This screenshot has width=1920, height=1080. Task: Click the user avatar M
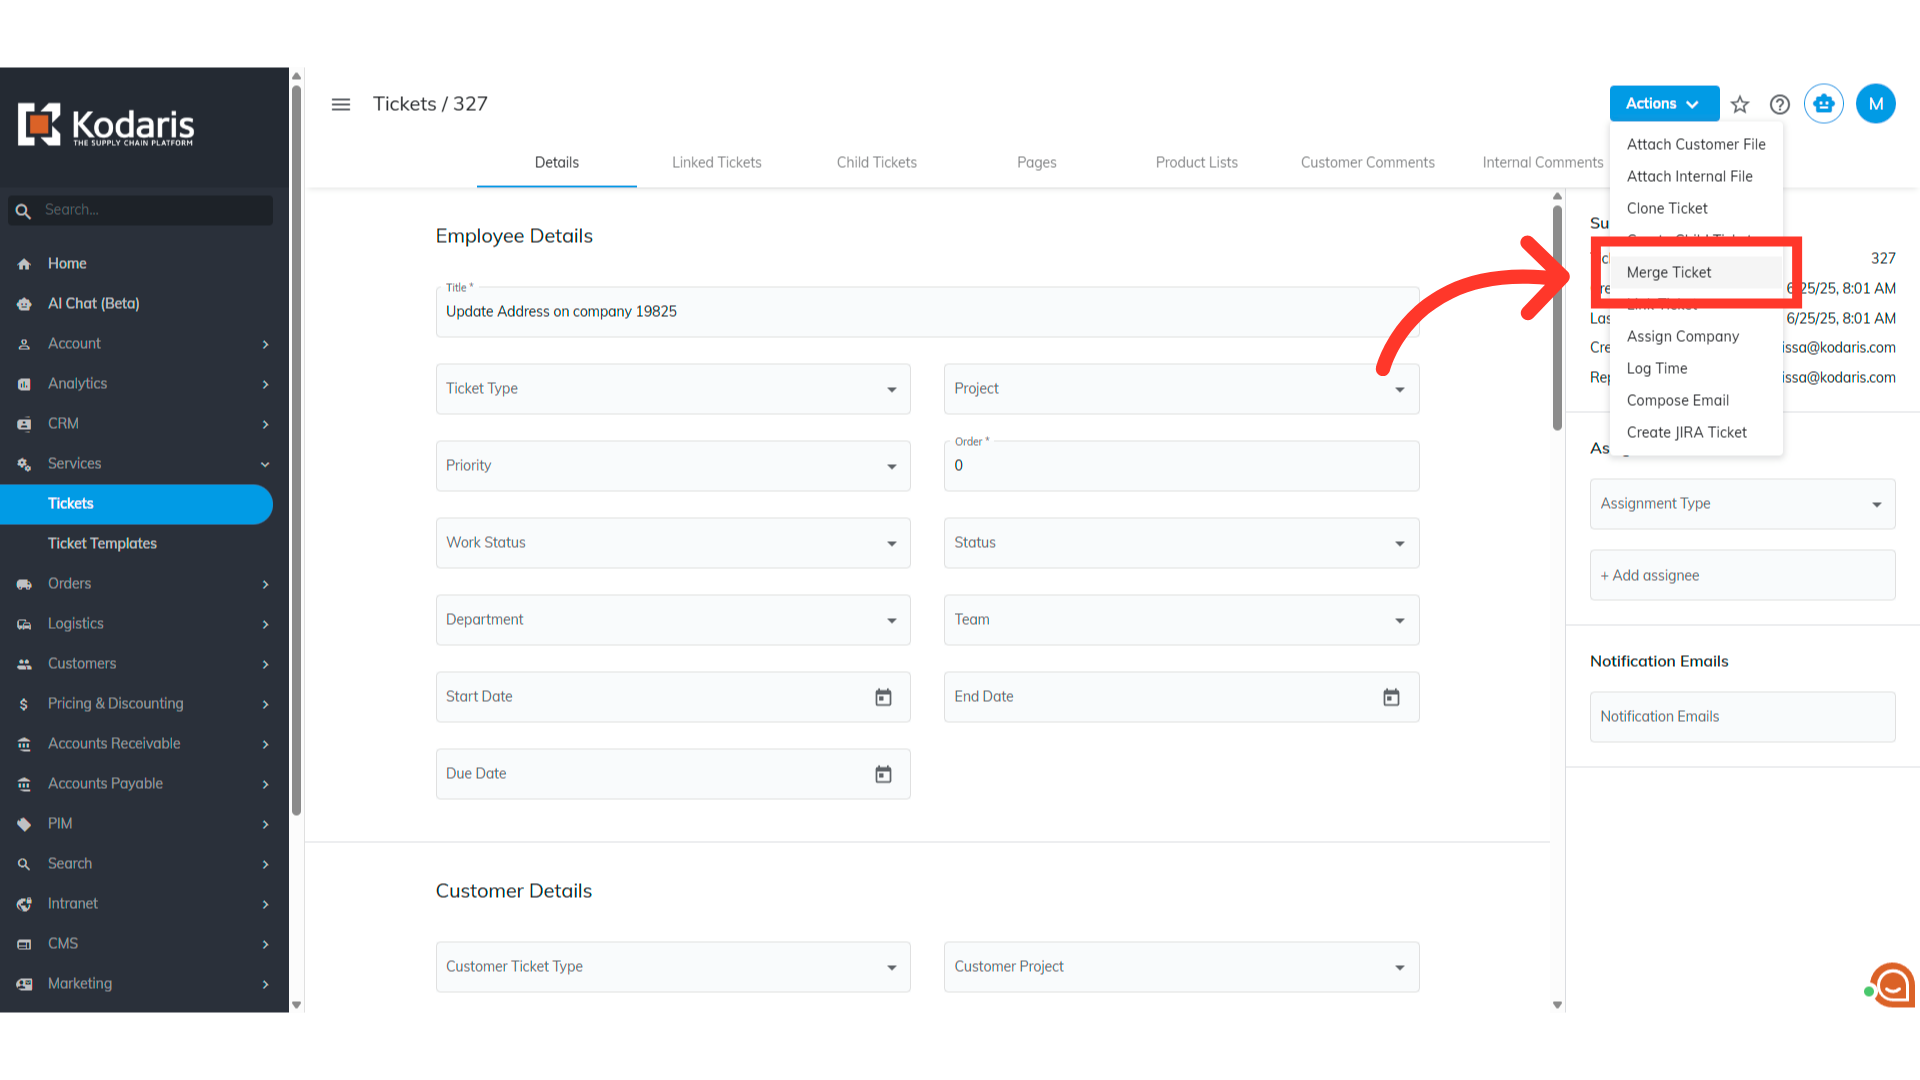point(1875,104)
